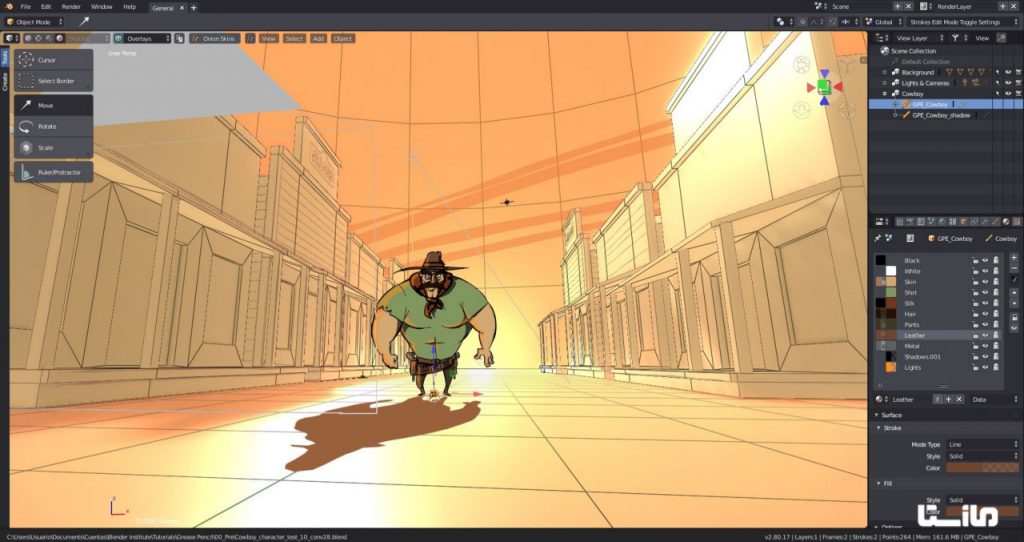Activate the Scale tool
The width and height of the screenshot is (1024, 542).
[x=53, y=148]
